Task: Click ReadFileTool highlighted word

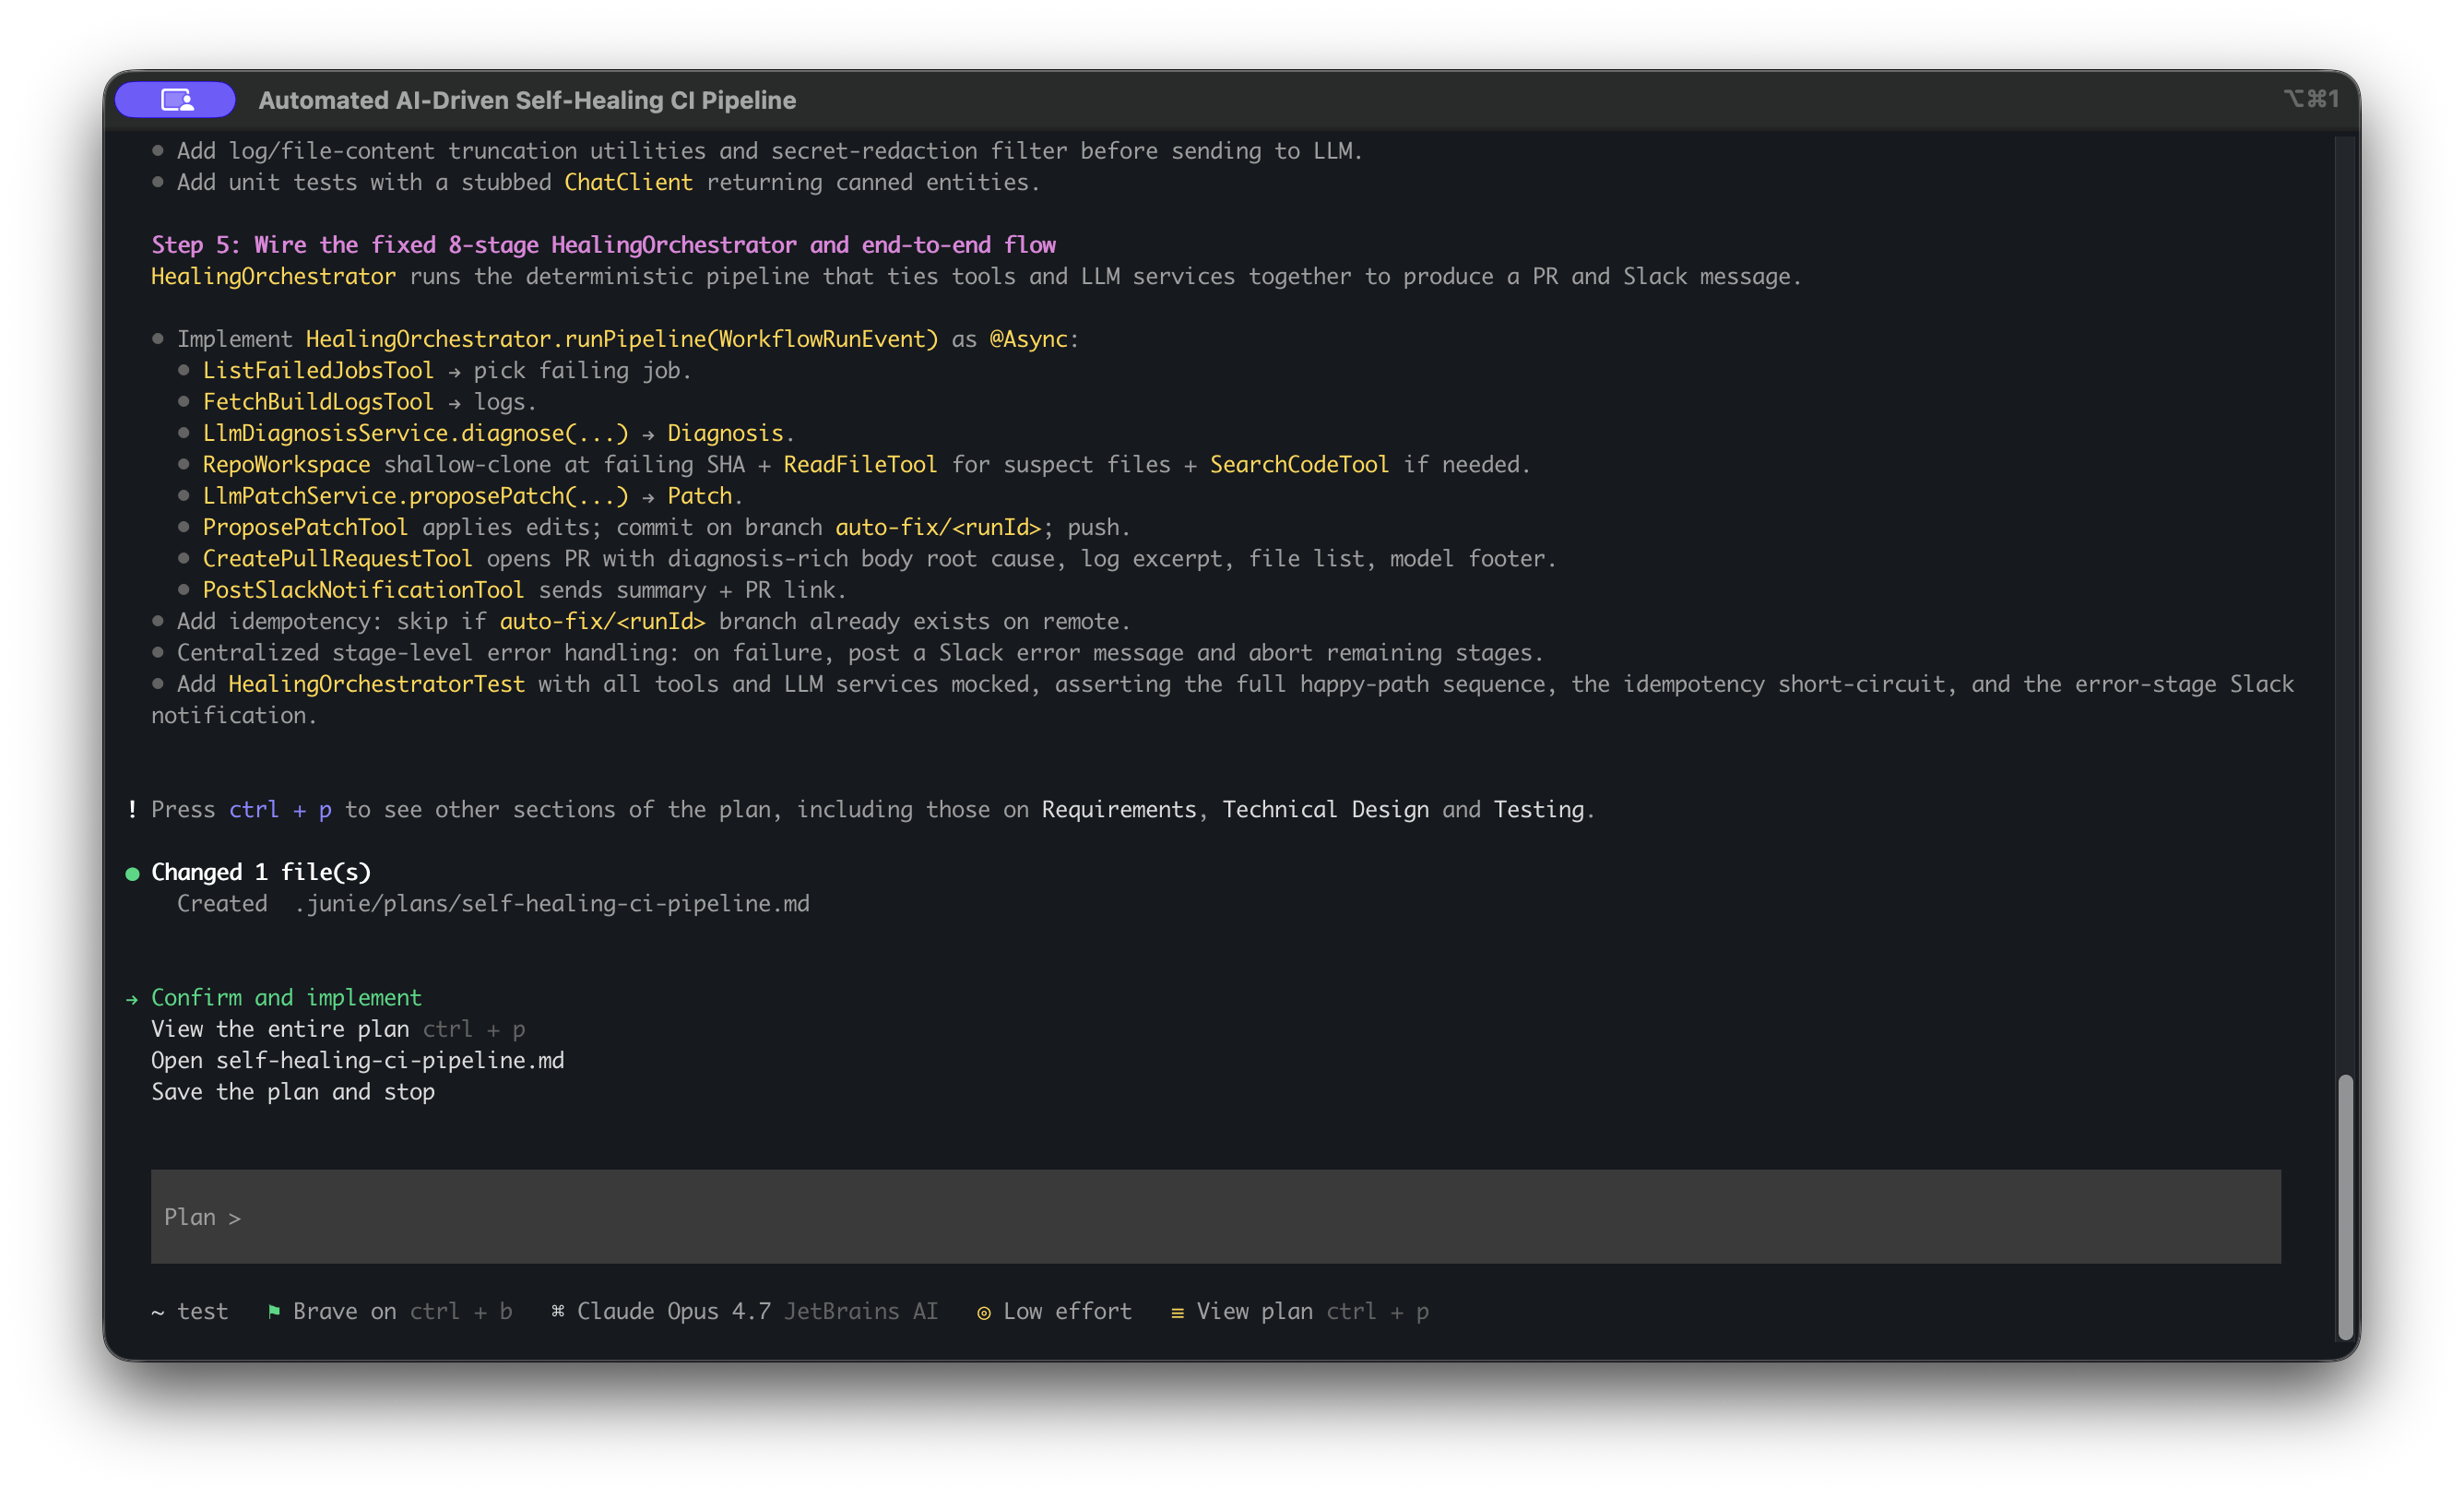Action: [x=860, y=465]
